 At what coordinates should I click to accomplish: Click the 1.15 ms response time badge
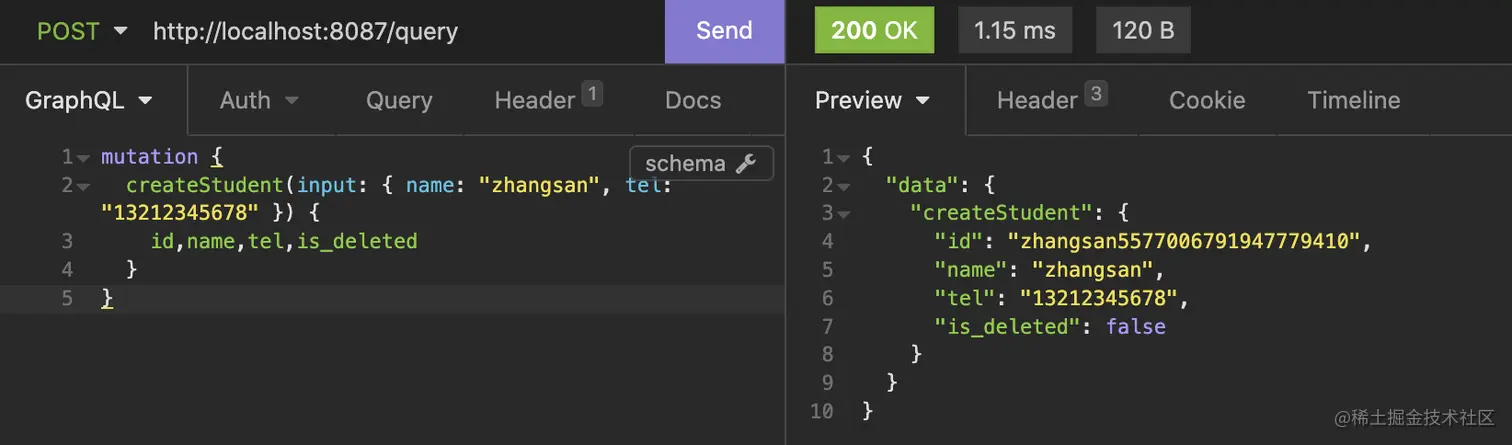coord(1015,31)
